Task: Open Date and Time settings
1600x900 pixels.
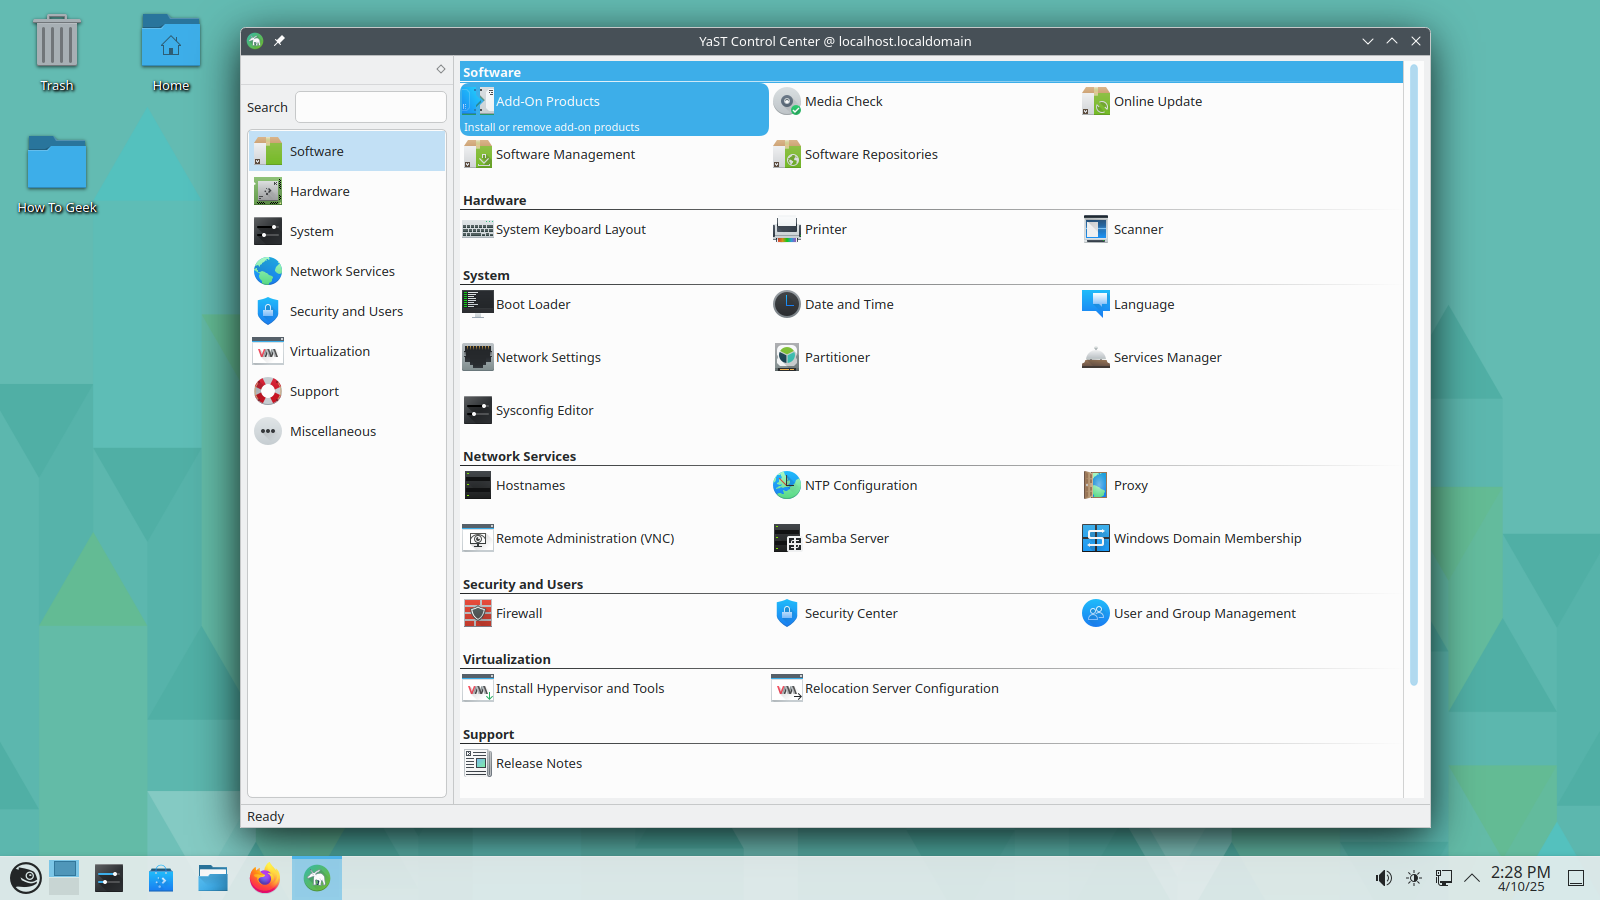Action: pos(833,305)
